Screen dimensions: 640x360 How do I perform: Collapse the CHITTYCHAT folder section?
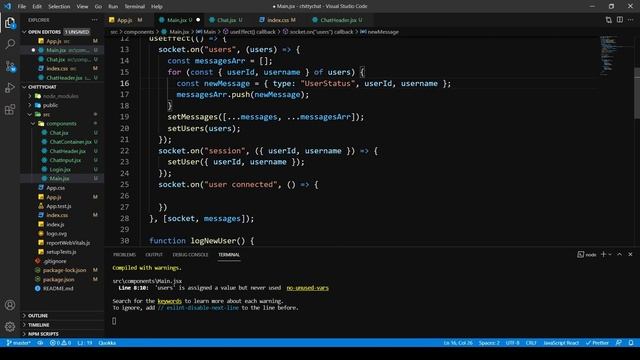pyautogui.click(x=62, y=87)
